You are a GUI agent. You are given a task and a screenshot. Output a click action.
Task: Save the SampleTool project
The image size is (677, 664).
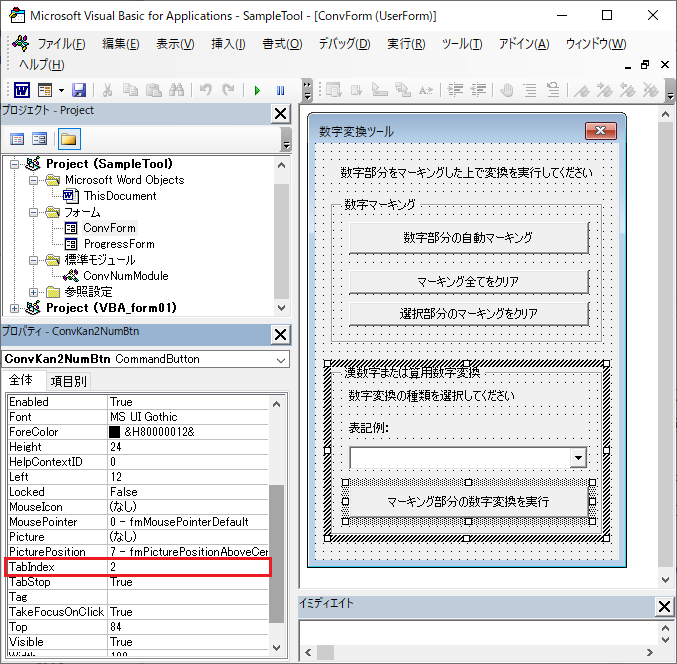pos(79,90)
